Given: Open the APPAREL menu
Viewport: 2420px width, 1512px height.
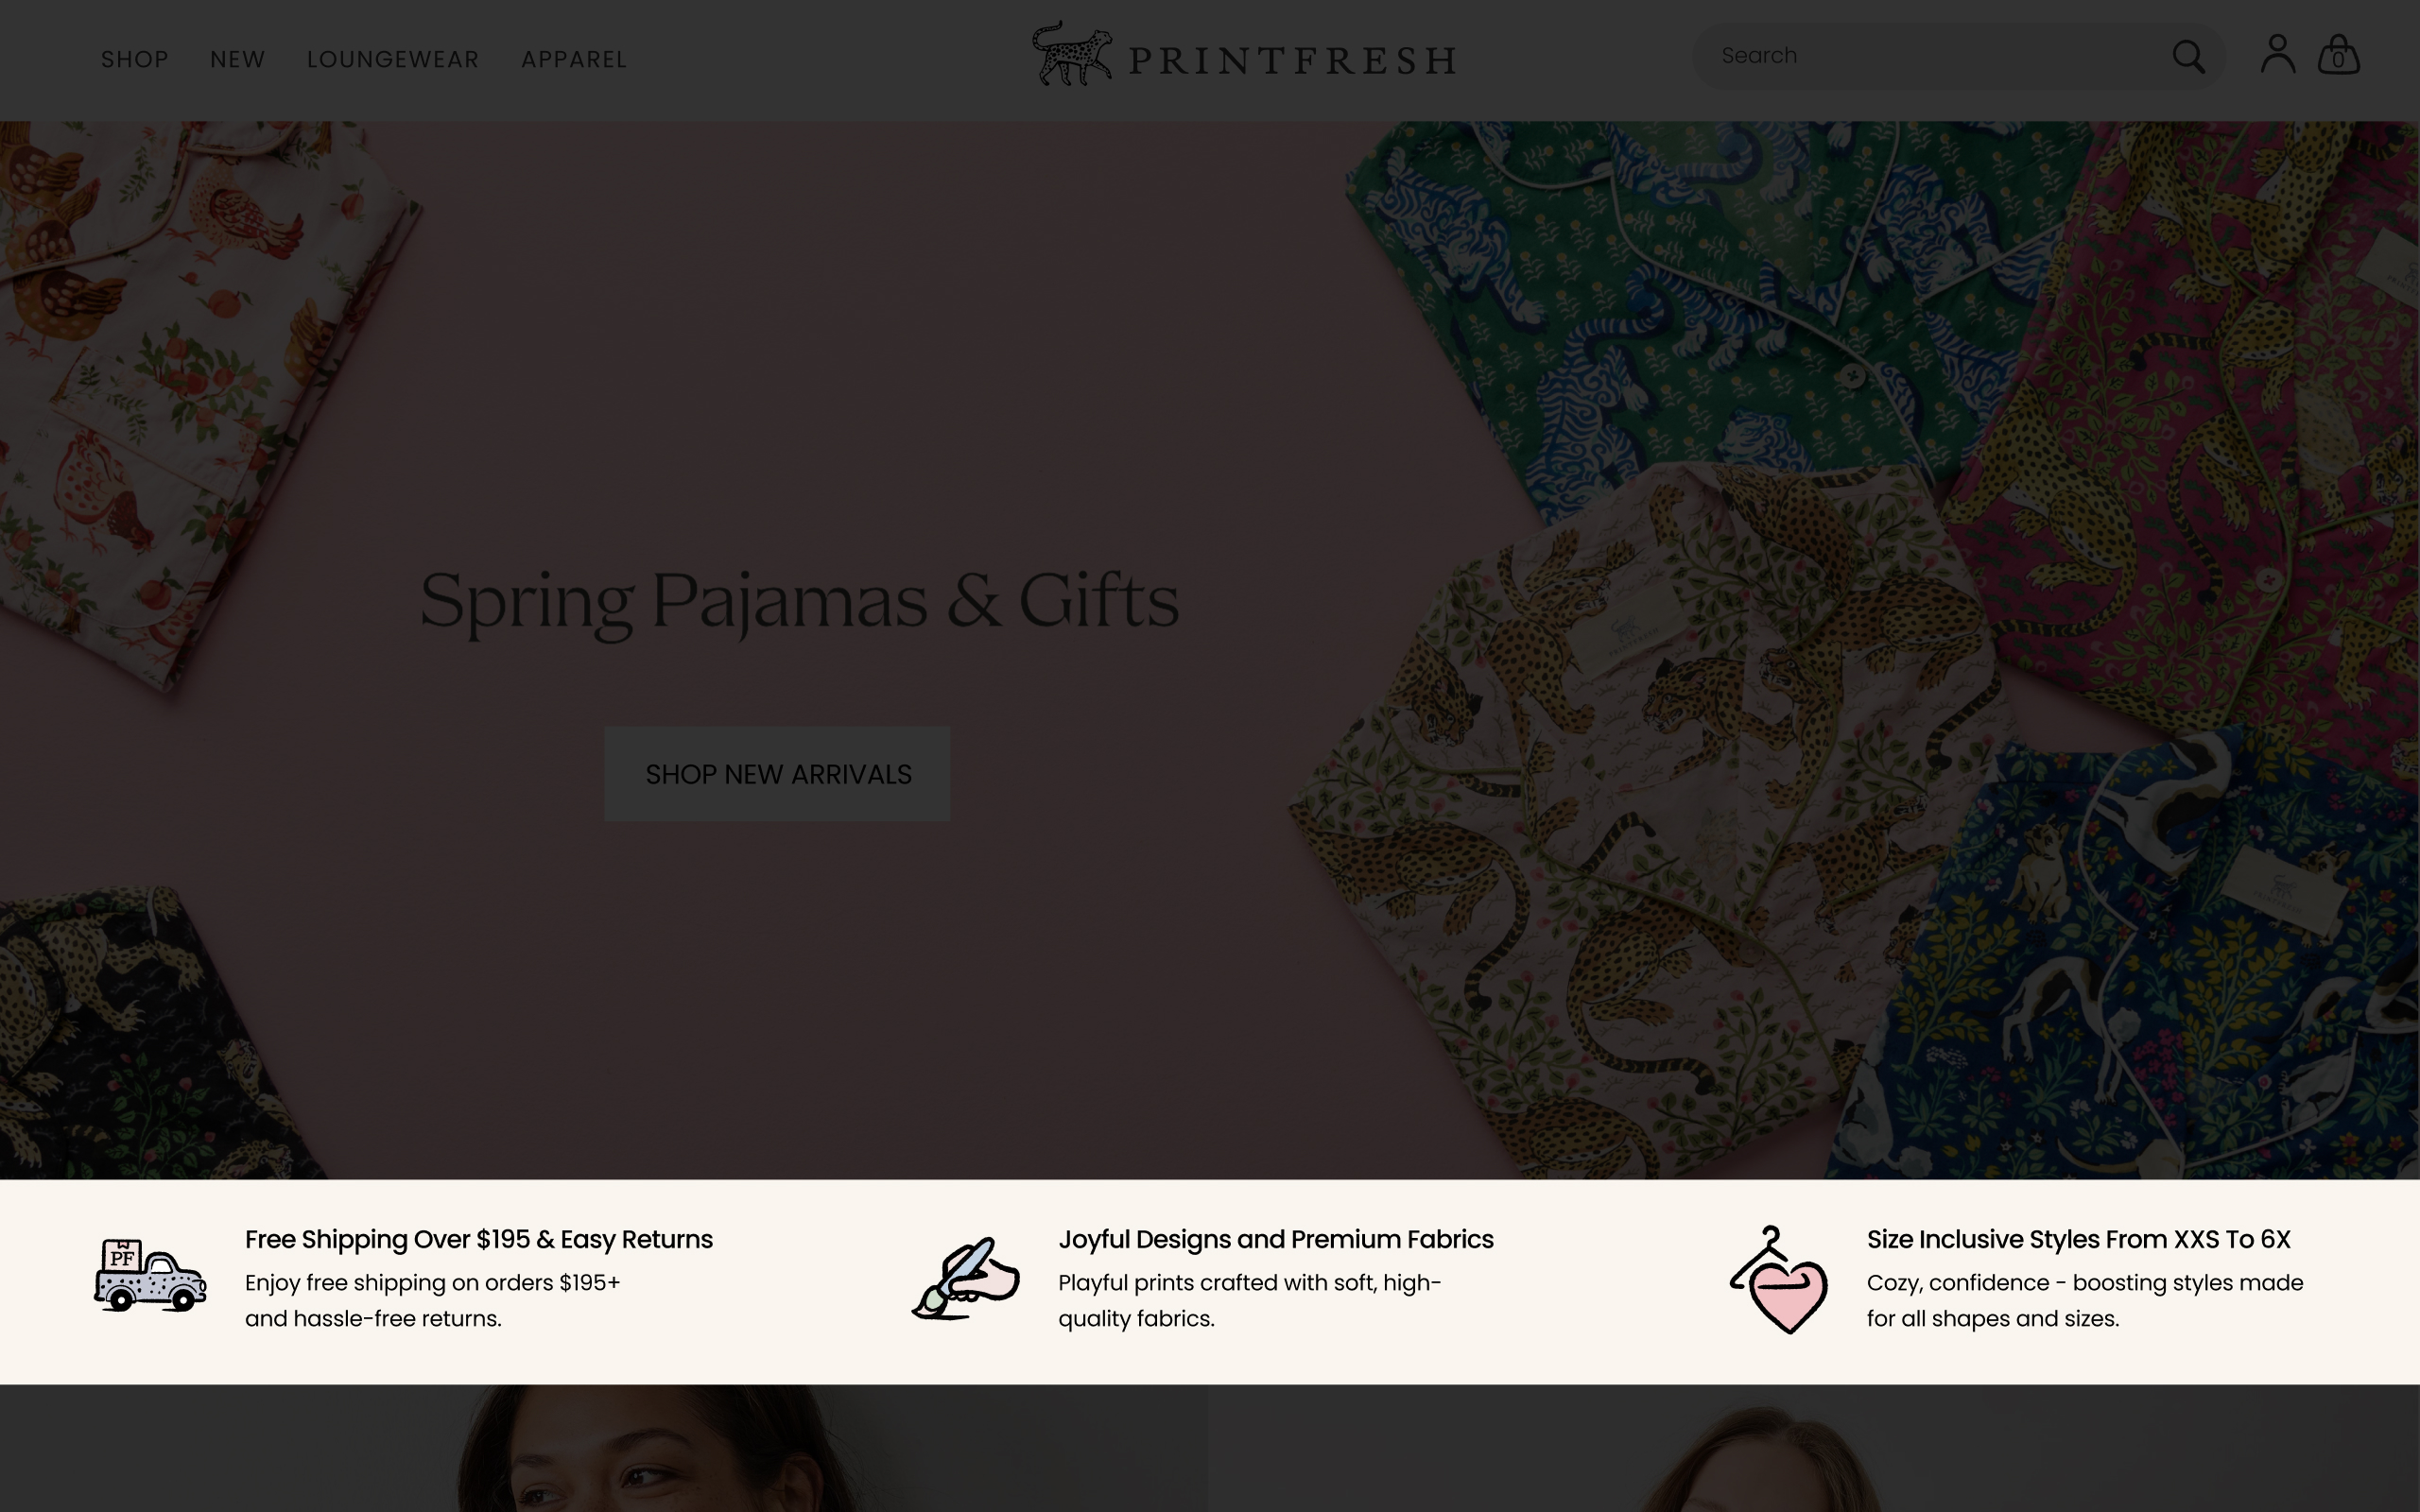Looking at the screenshot, I should (x=574, y=60).
